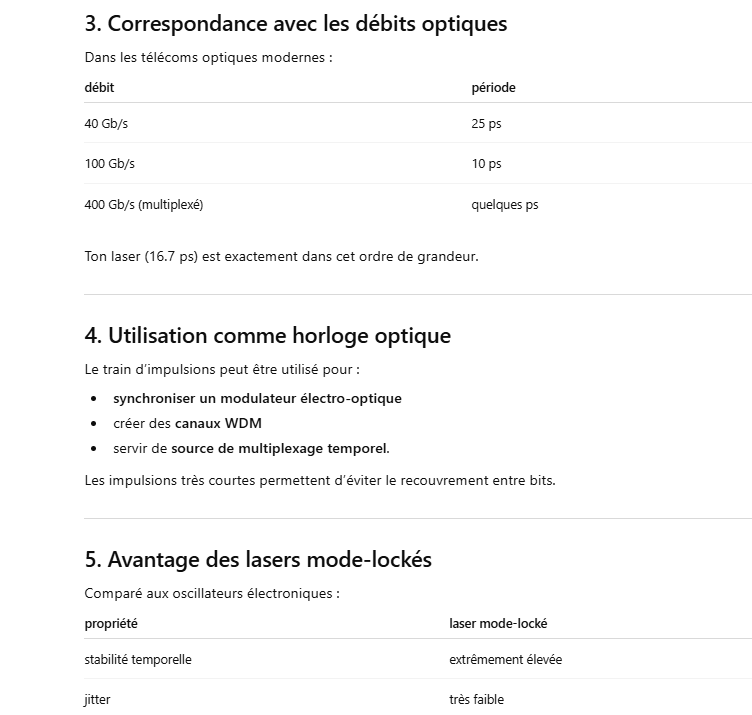This screenshot has height=715, width=752.
Task: Click the "100 Gb/s" table cell
Action: [109, 164]
